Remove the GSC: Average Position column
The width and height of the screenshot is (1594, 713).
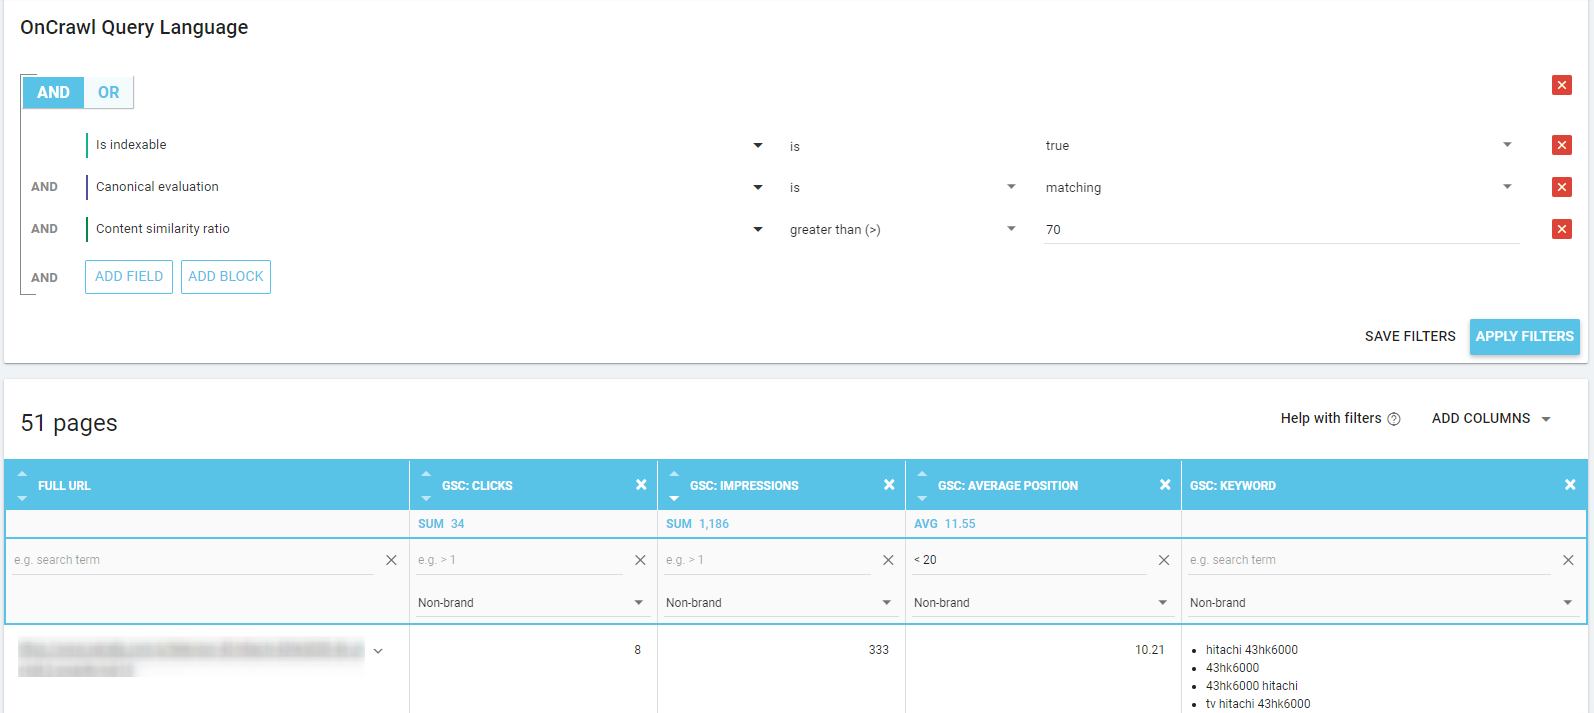pyautogui.click(x=1165, y=485)
